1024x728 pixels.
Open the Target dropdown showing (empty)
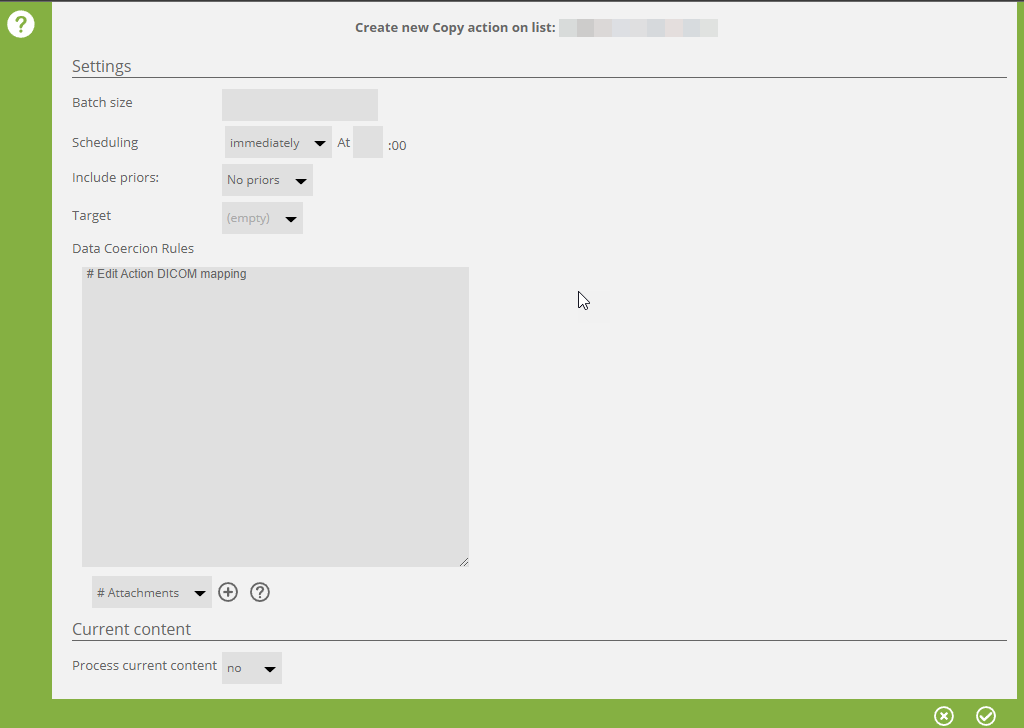tap(262, 218)
